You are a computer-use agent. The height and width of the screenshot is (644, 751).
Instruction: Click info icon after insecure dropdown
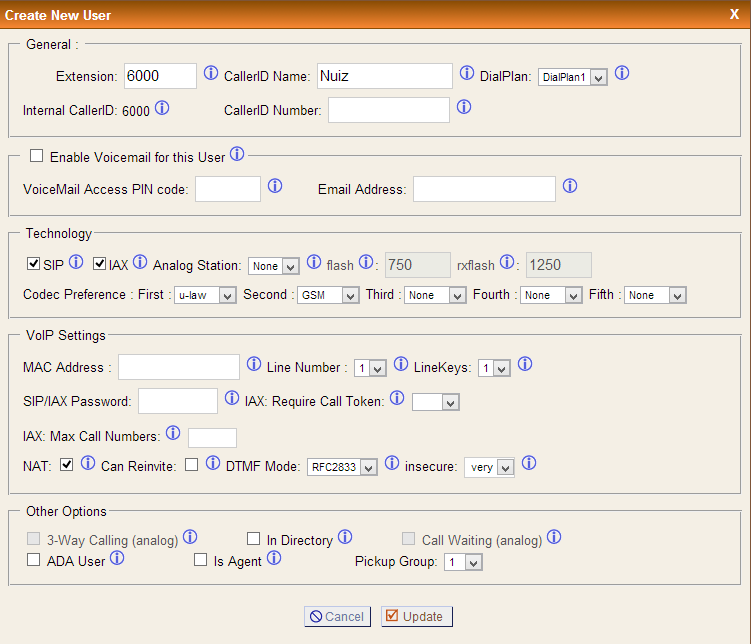coord(529,463)
